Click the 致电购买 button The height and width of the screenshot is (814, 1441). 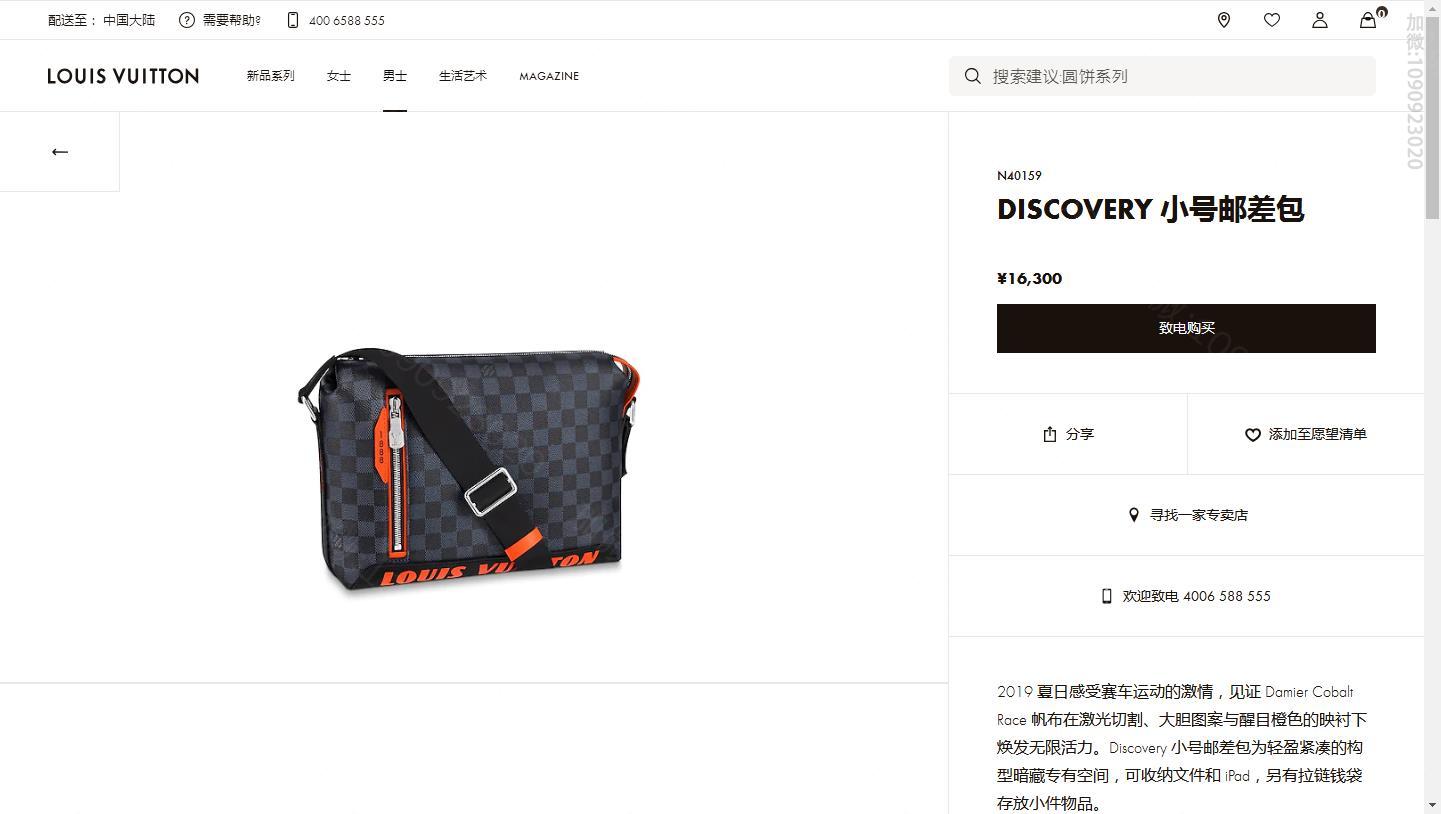coord(1186,328)
